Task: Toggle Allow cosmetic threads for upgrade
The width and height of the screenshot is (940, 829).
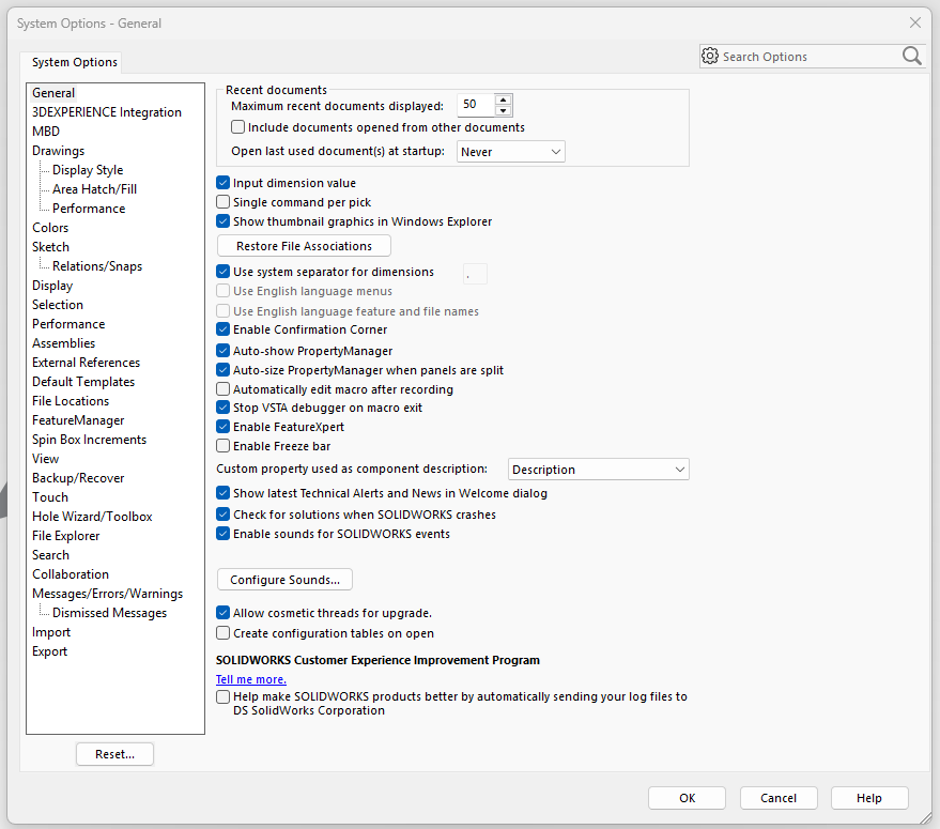Action: [223, 613]
